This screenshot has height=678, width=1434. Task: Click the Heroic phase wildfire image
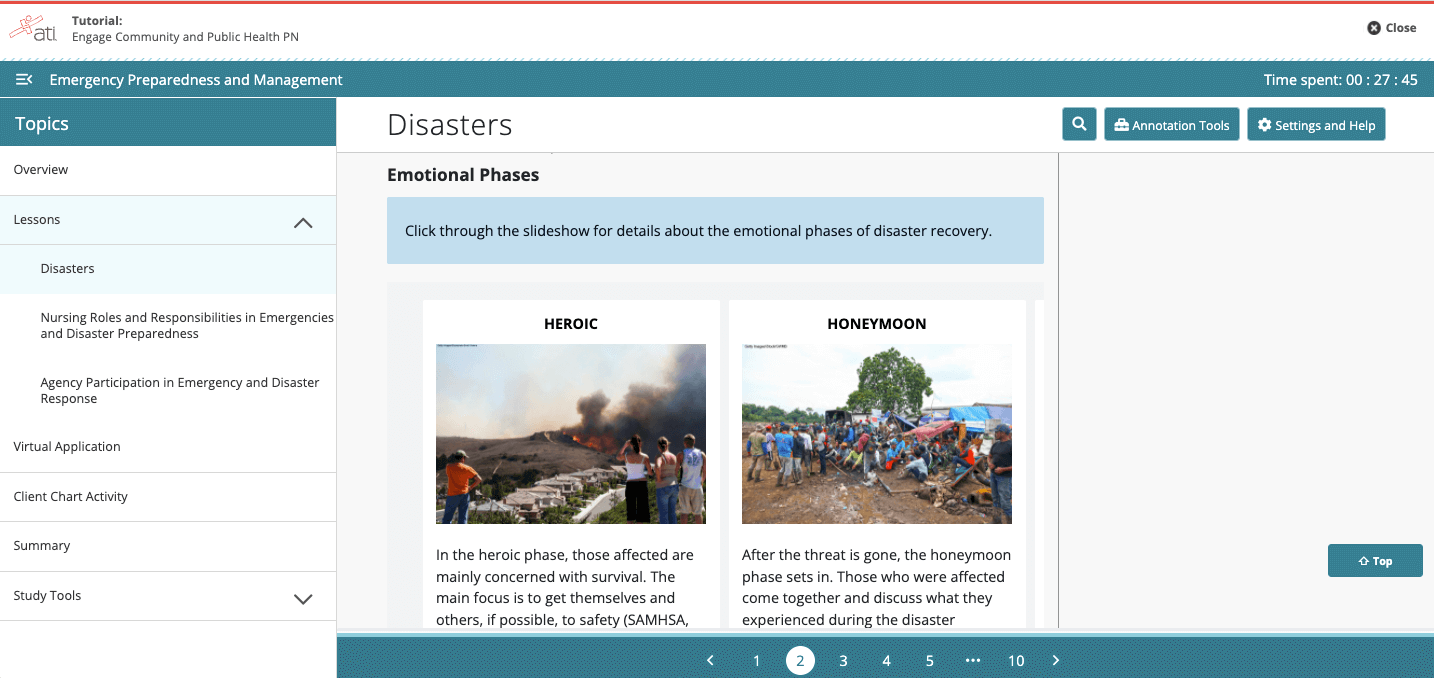(570, 434)
